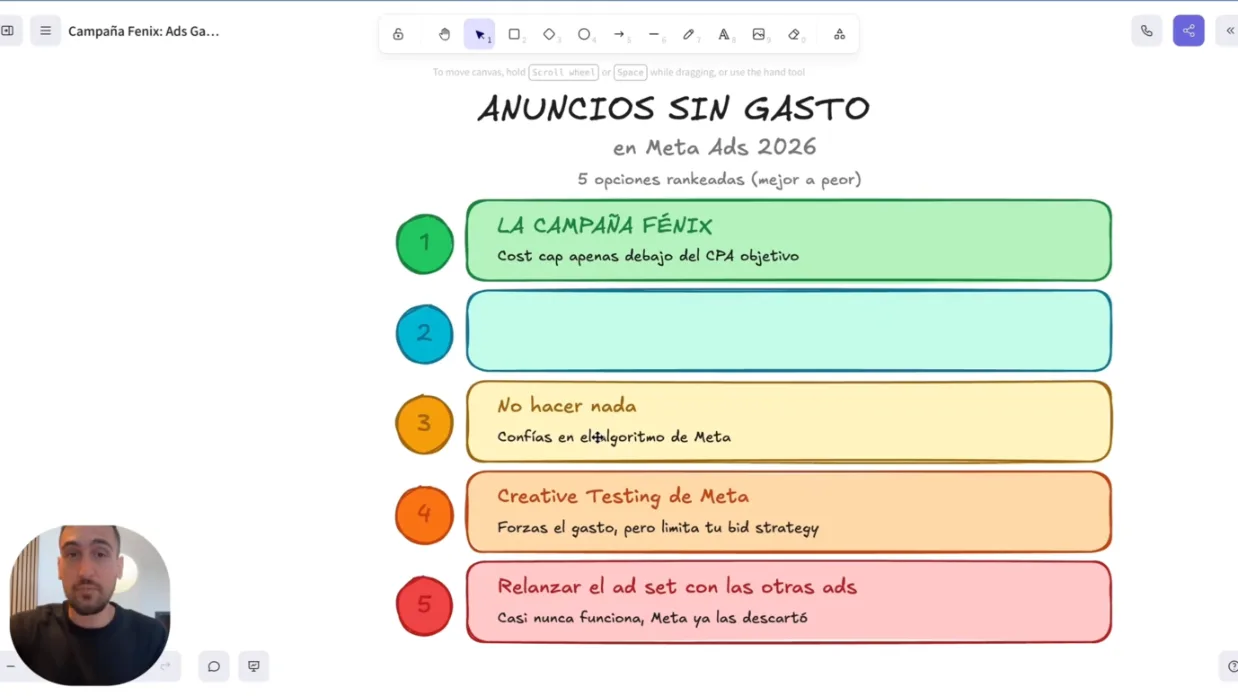The height and width of the screenshot is (696, 1238).
Task: Select the Text tool
Action: 724,35
